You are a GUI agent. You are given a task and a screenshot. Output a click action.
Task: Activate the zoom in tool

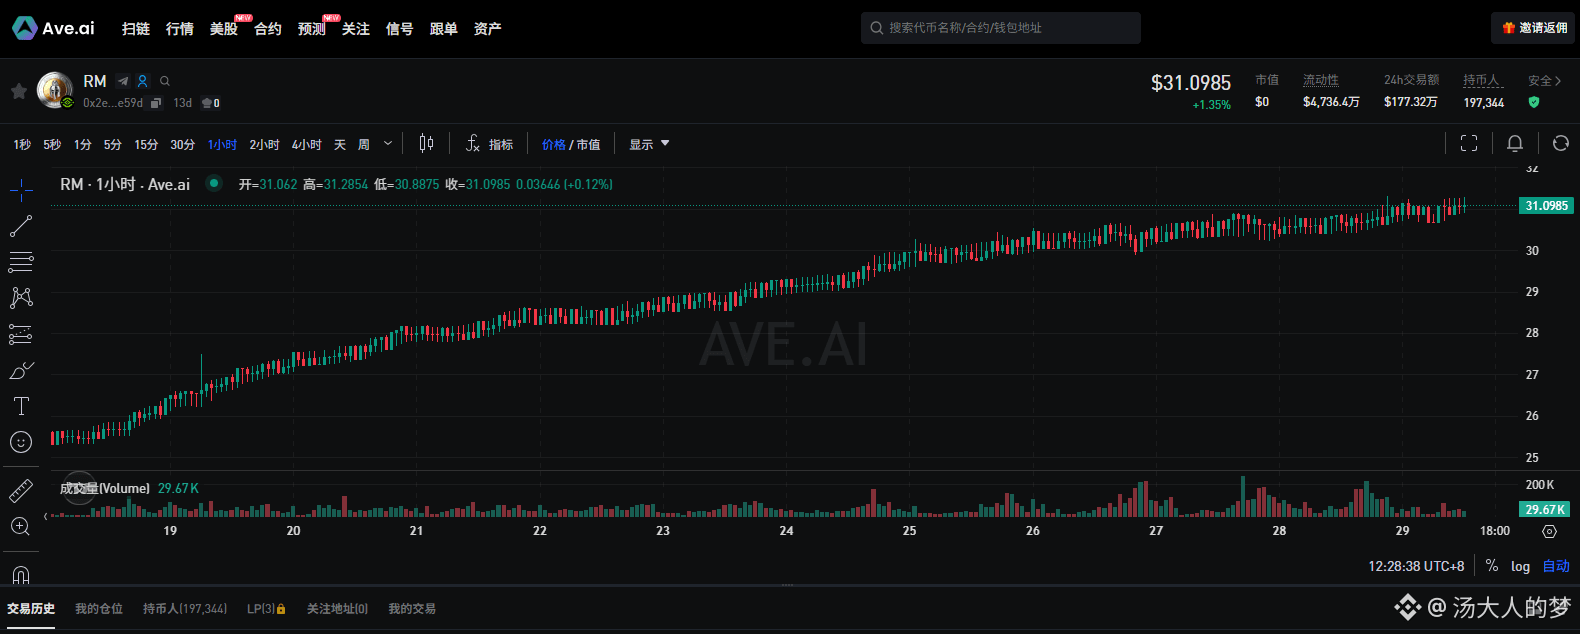[21, 527]
